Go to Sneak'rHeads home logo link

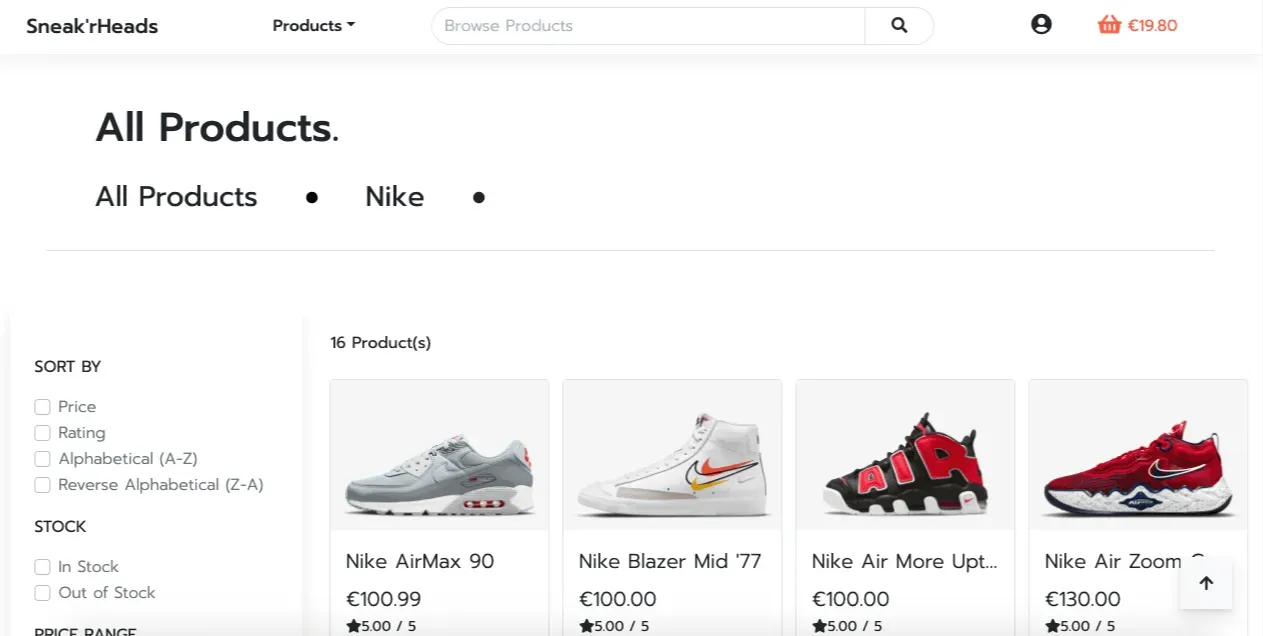(x=92, y=26)
